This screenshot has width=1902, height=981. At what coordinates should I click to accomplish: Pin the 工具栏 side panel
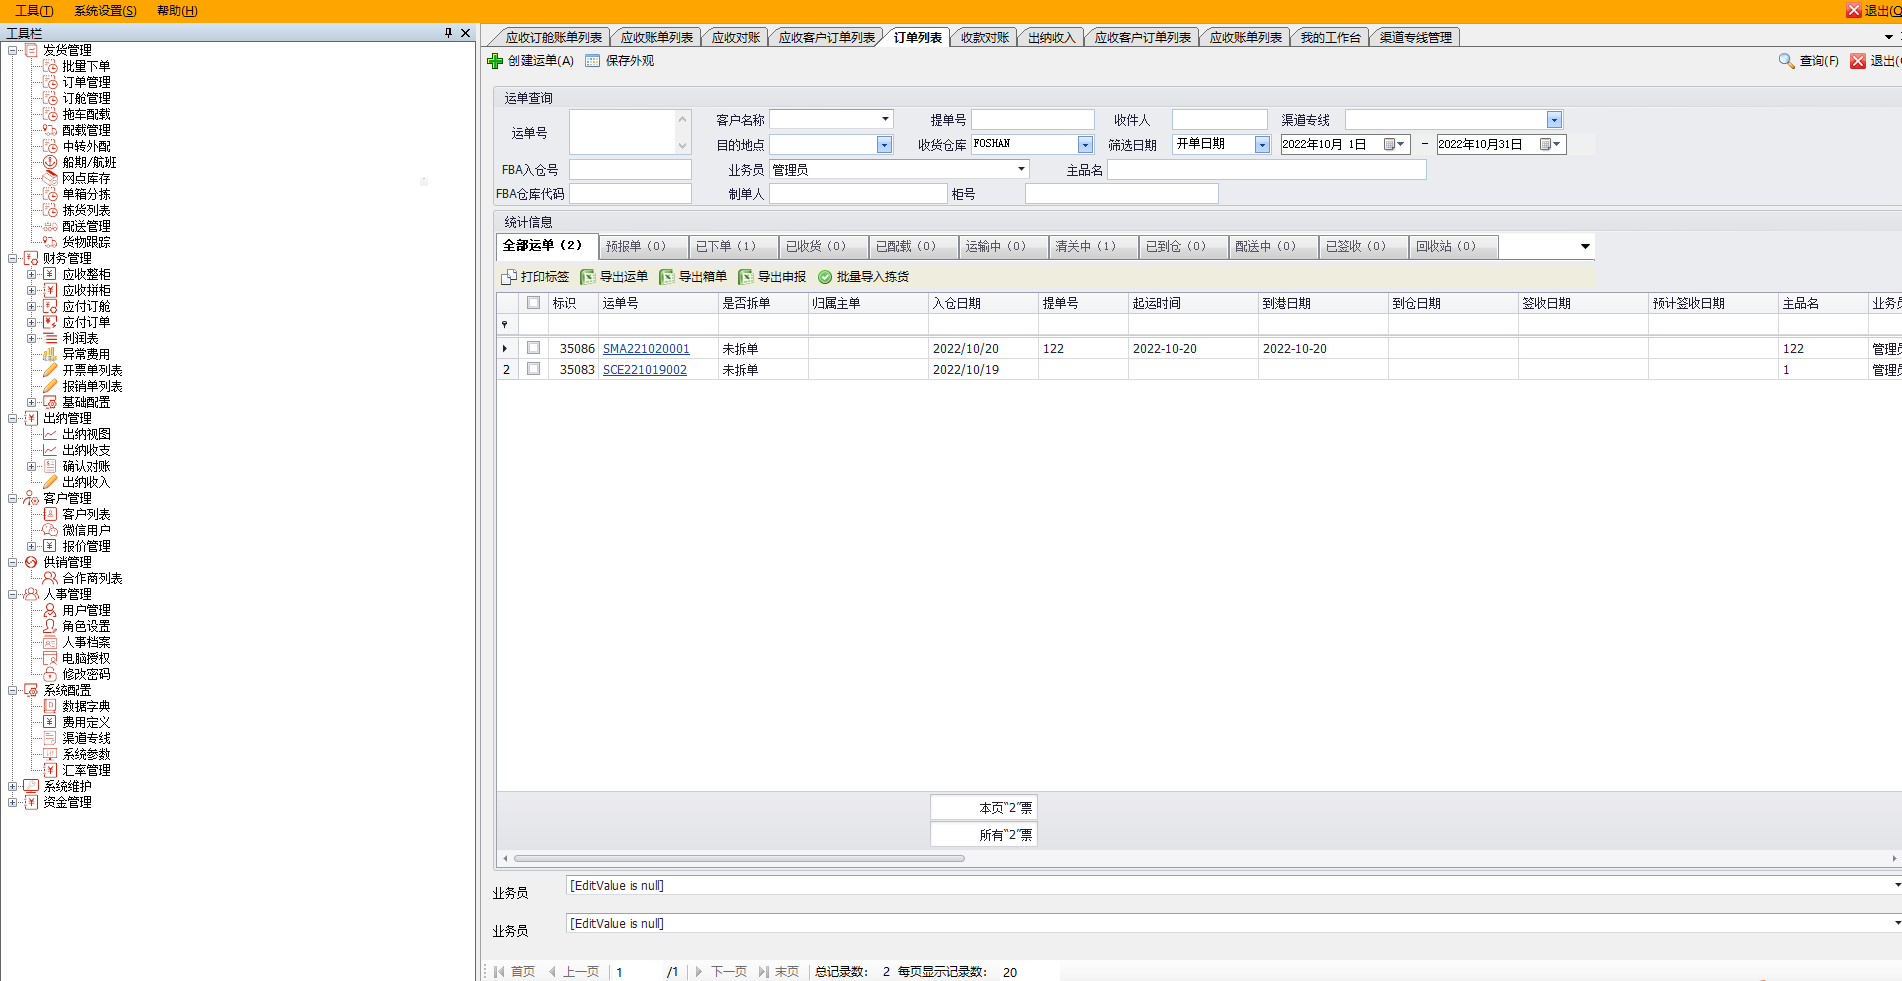point(448,33)
